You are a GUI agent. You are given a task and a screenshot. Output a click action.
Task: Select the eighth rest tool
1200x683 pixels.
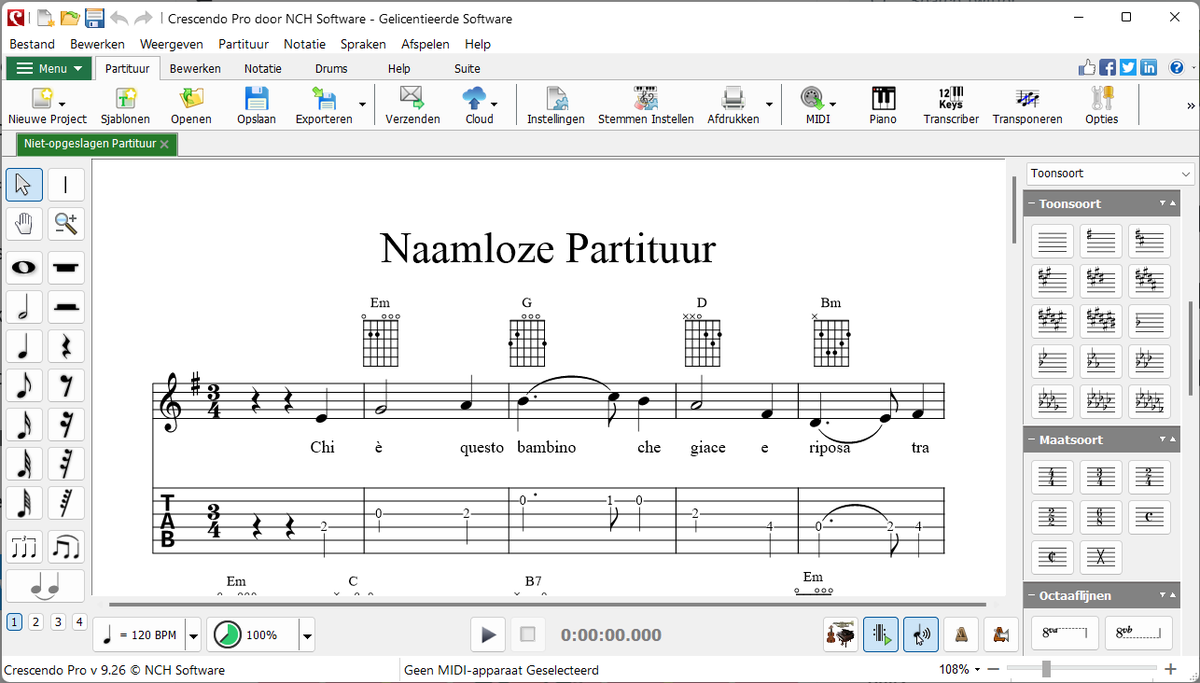[66, 385]
